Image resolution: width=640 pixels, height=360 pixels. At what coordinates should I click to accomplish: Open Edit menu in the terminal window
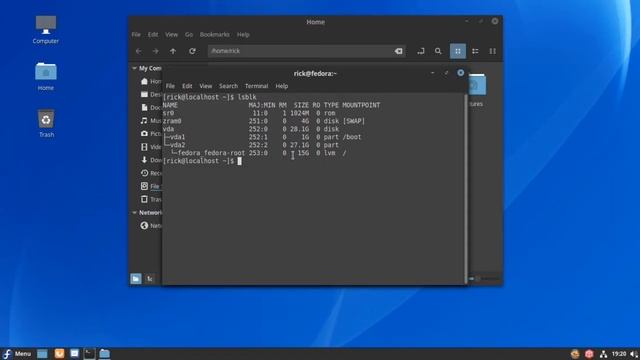click(x=187, y=86)
